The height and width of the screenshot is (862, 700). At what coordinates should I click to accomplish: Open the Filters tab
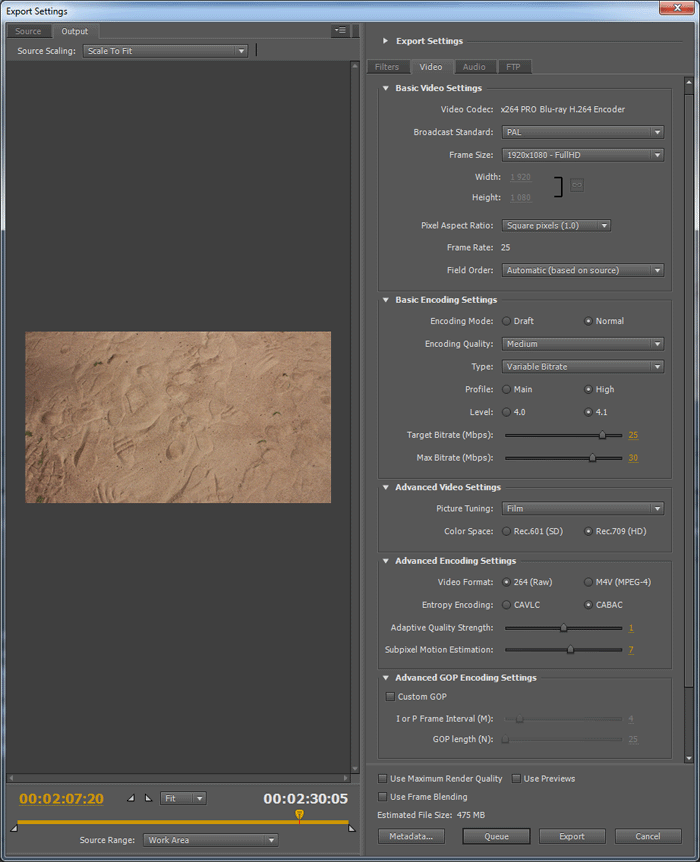[x=387, y=67]
